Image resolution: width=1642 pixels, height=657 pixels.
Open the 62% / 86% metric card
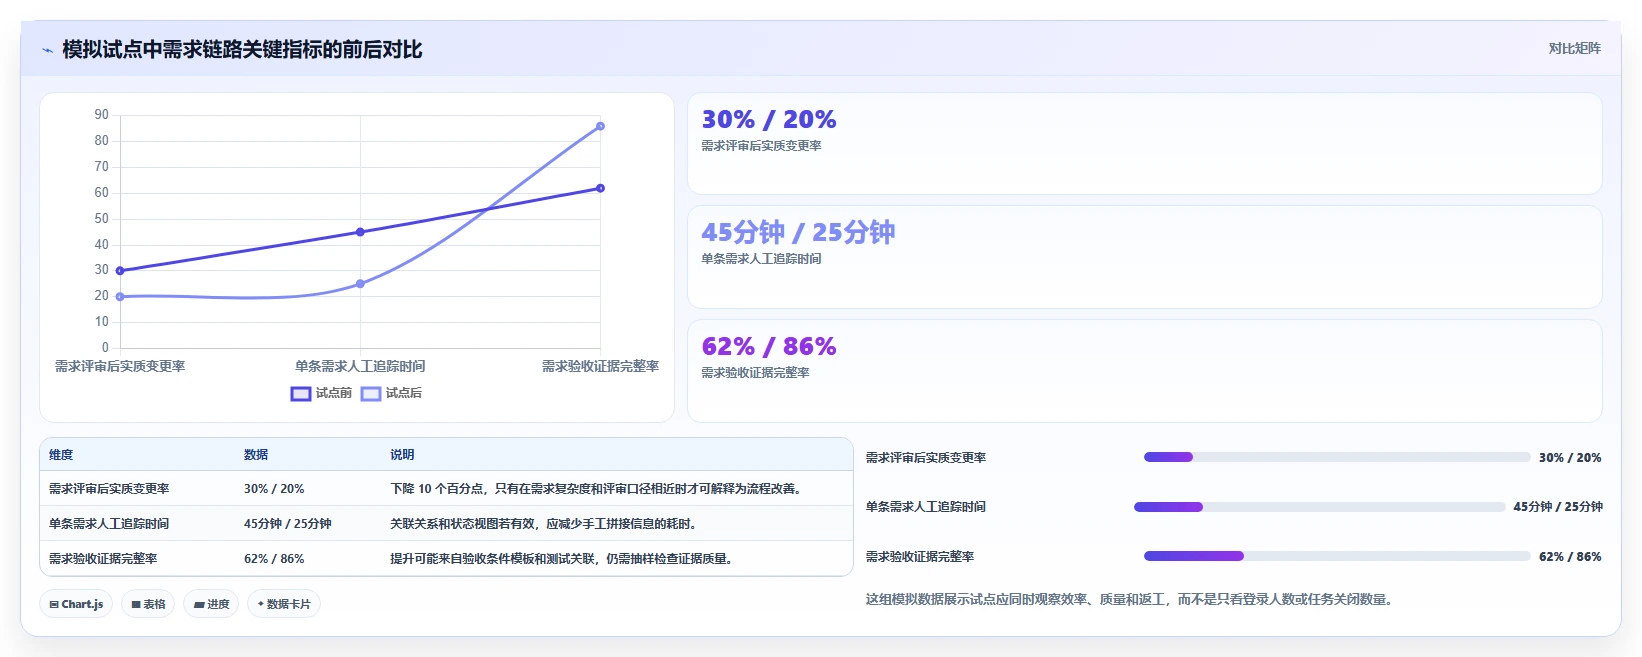(1144, 371)
